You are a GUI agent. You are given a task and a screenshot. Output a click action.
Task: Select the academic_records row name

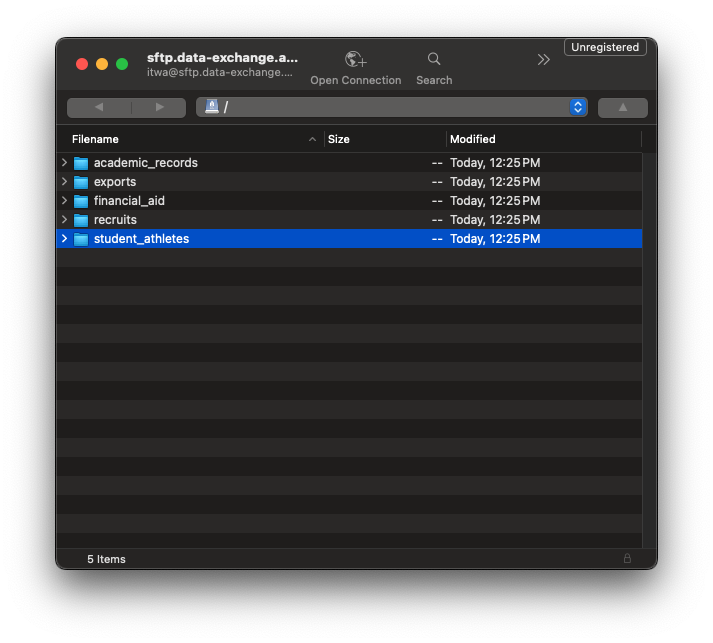(146, 163)
